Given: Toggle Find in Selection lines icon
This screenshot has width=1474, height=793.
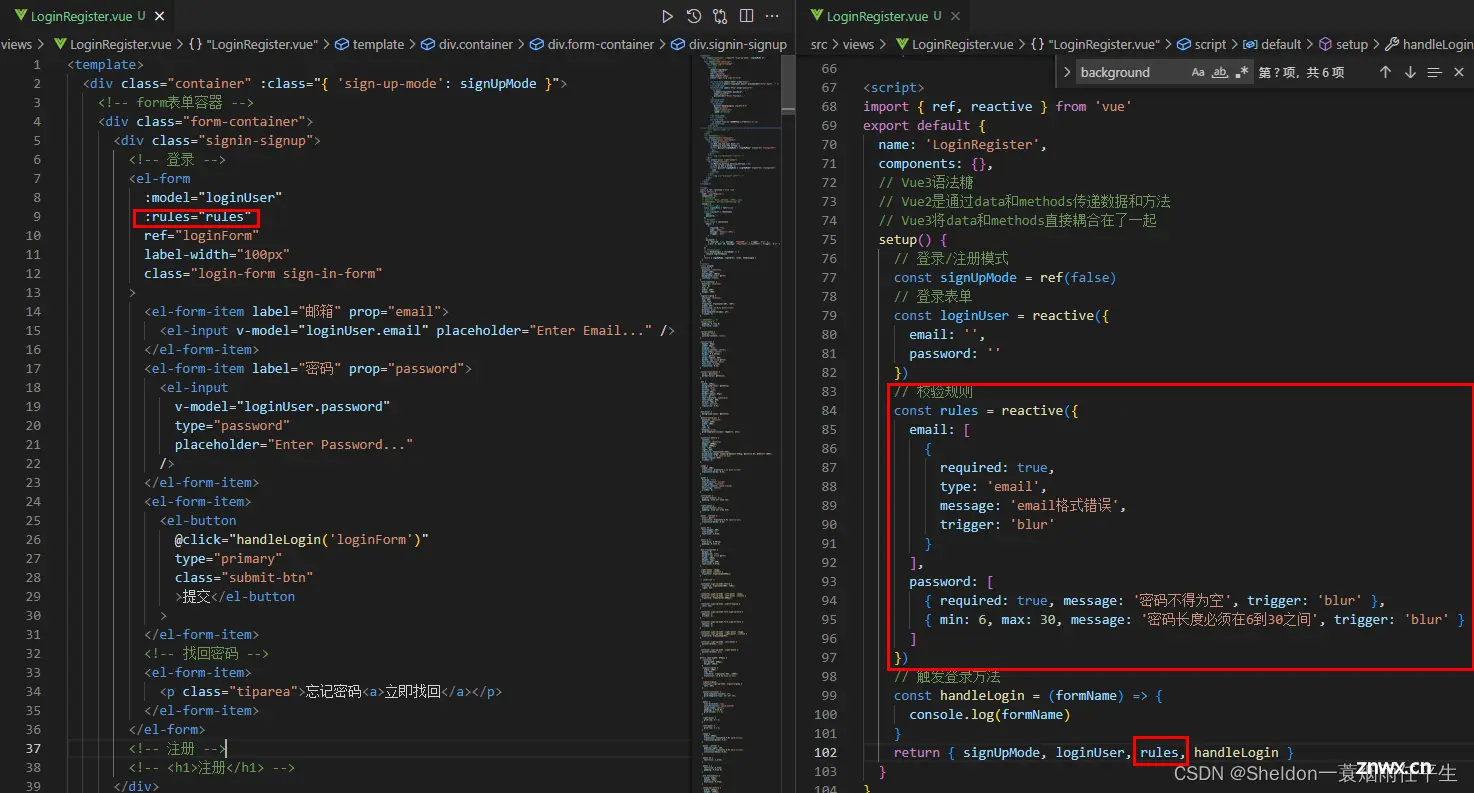Looking at the screenshot, I should (1434, 72).
